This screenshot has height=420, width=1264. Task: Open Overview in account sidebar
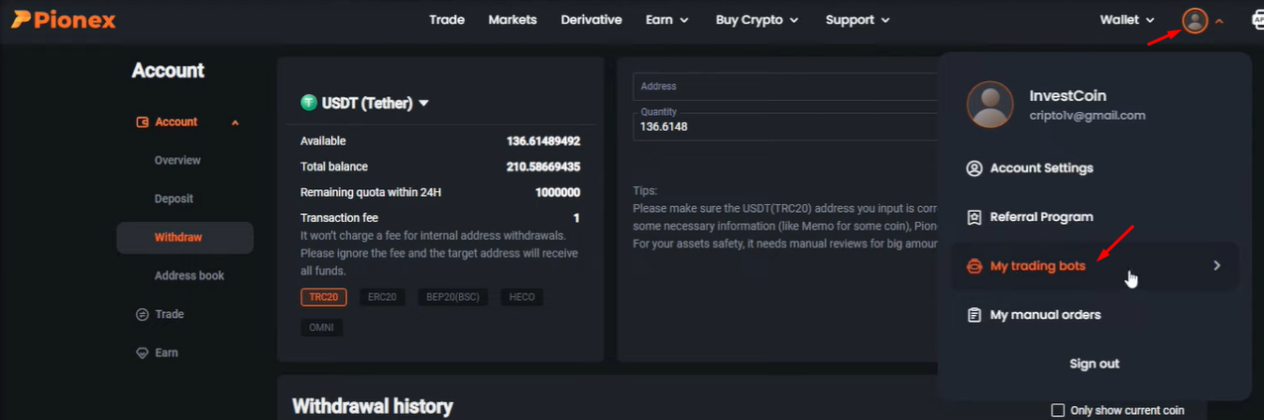(177, 160)
